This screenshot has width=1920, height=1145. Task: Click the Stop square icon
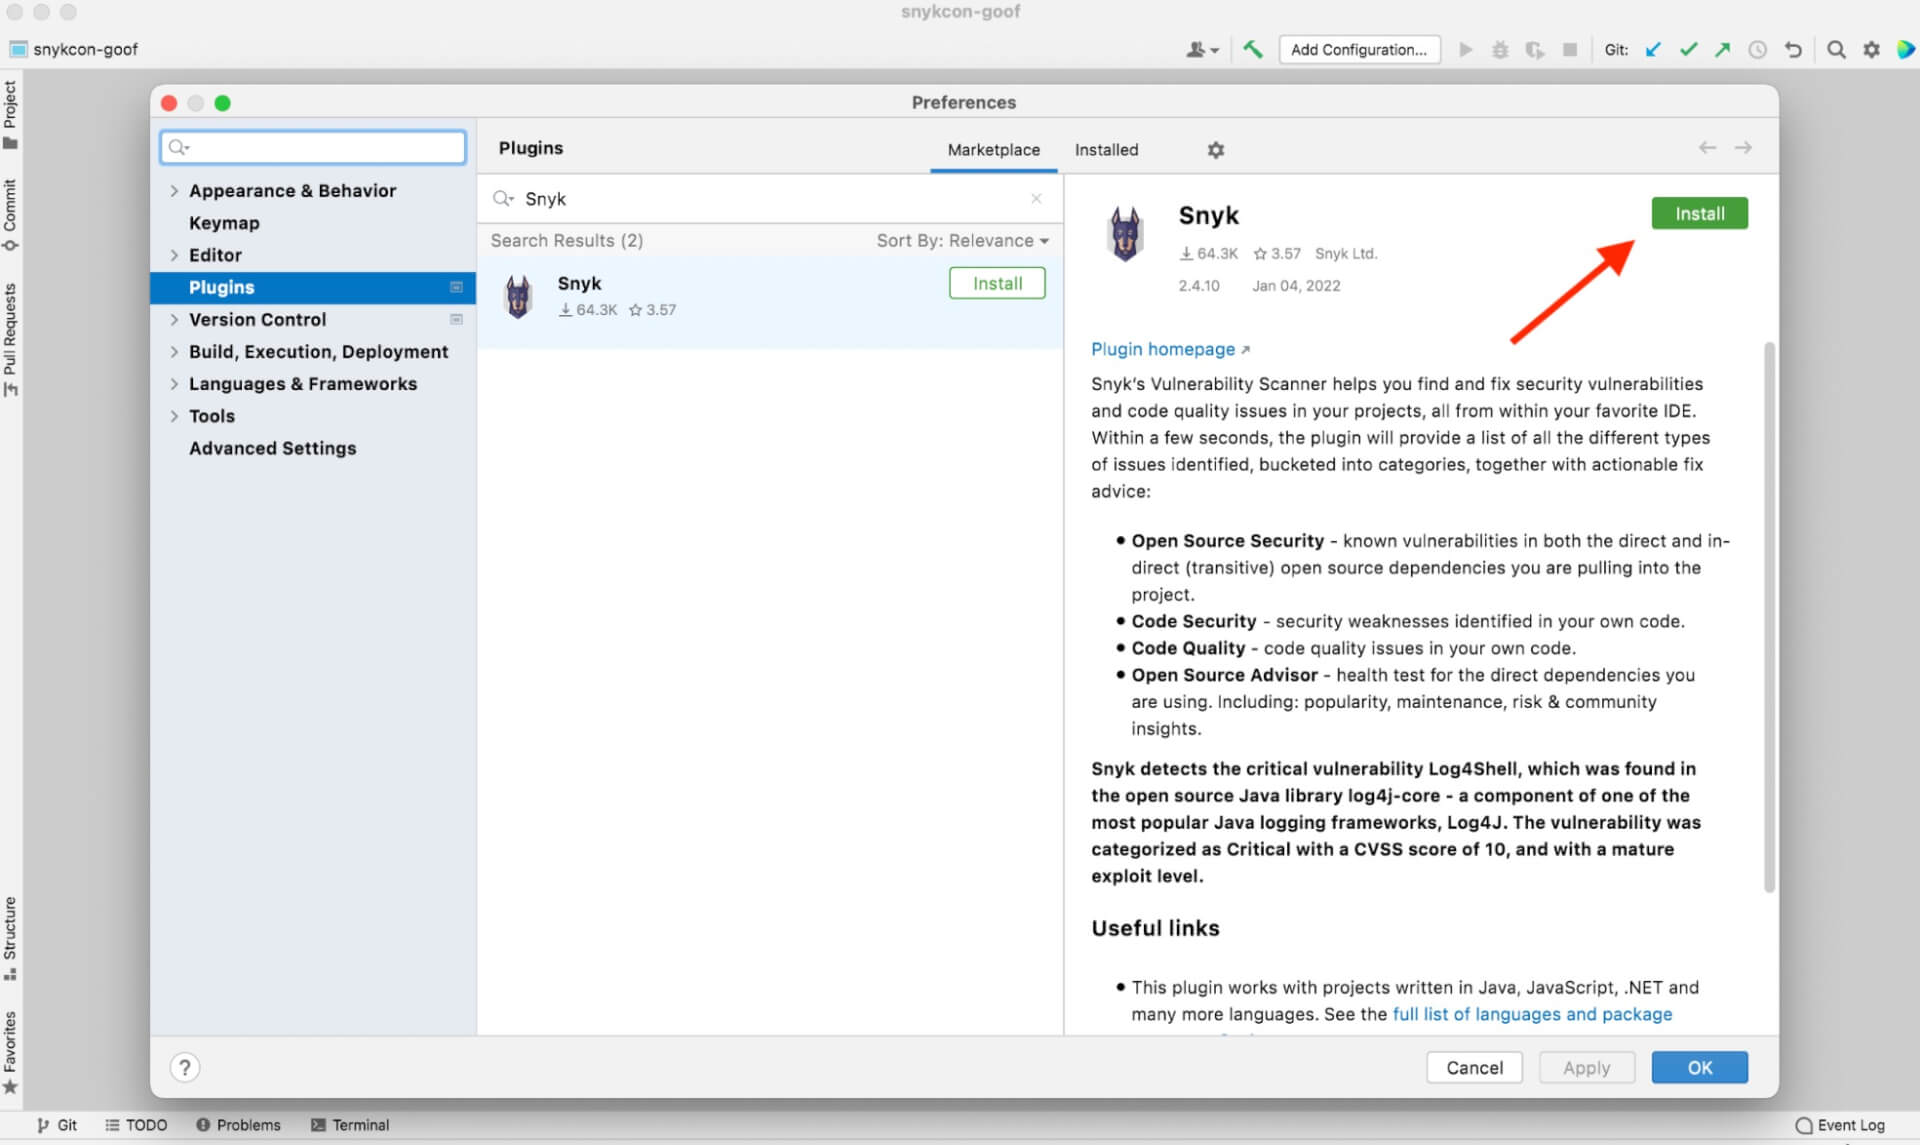click(x=1570, y=49)
